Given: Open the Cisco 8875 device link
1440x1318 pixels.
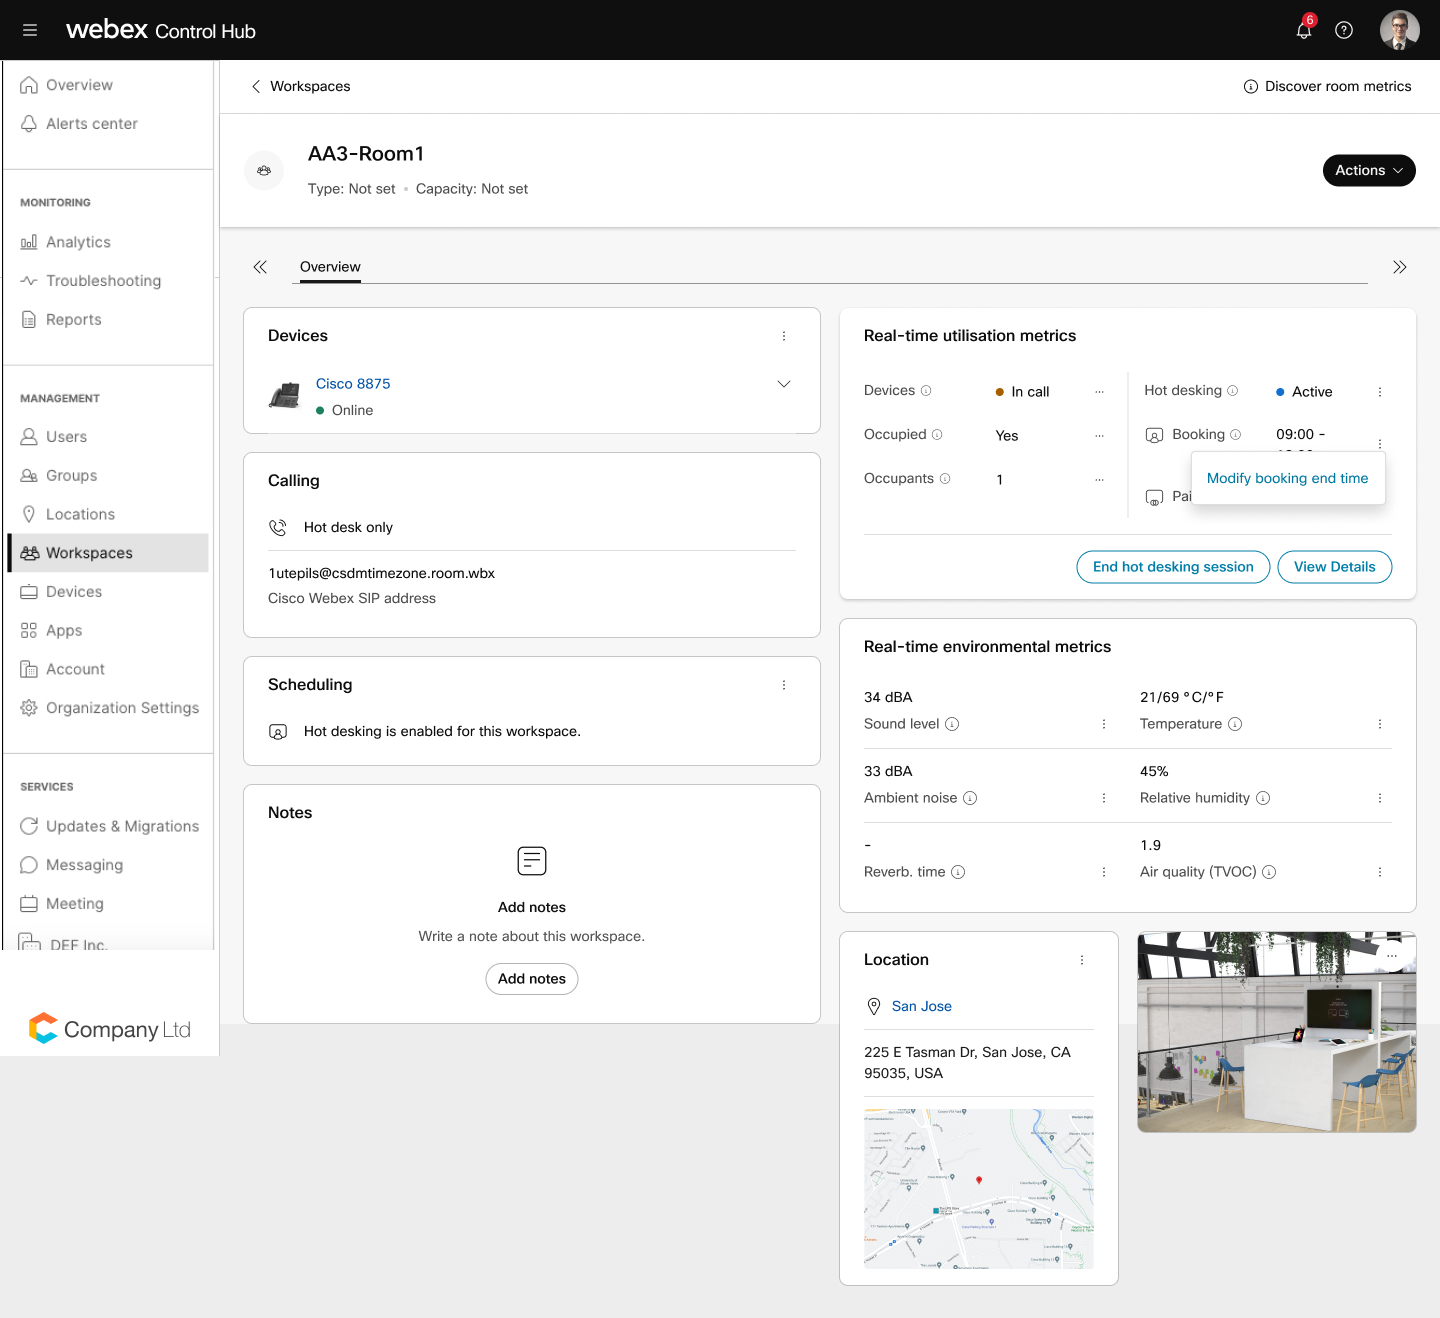Looking at the screenshot, I should point(353,384).
